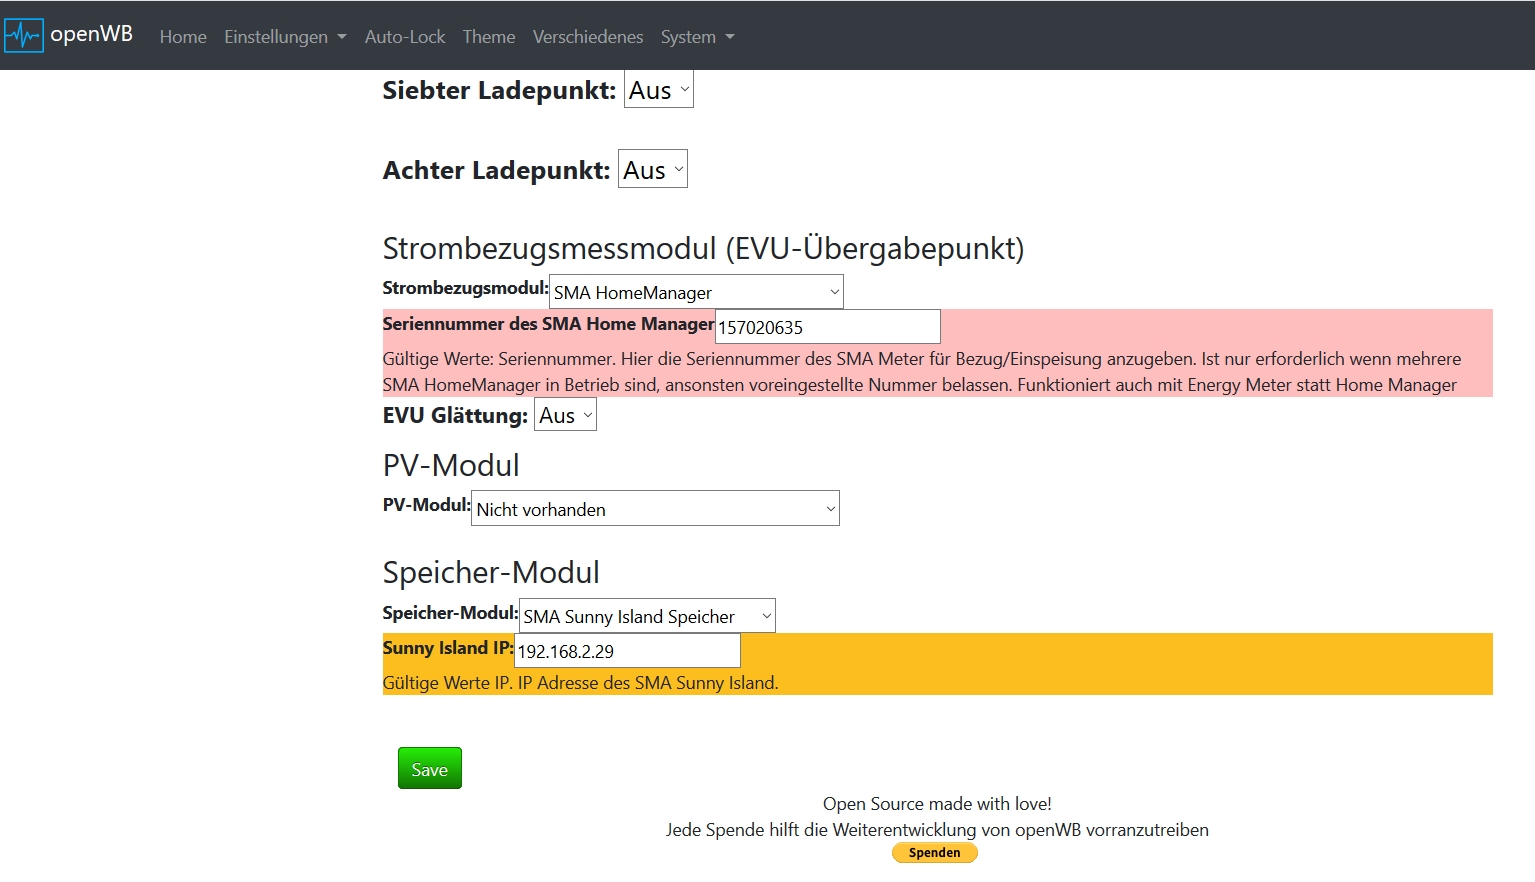Click the Achter Ladepunkt label
The image size is (1535, 882).
pos(496,170)
